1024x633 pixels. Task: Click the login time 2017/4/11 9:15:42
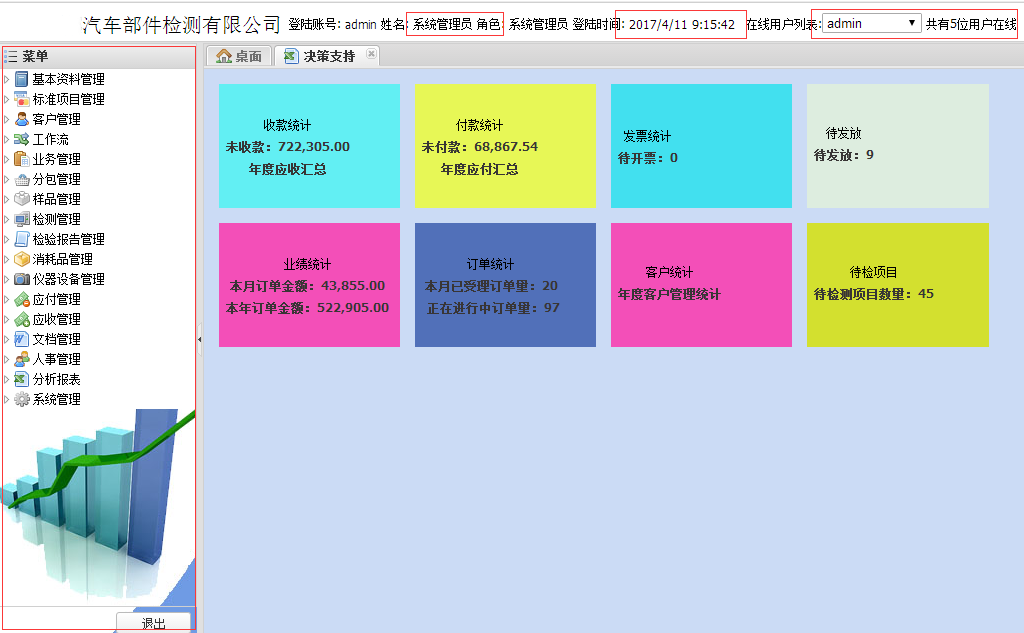click(682, 24)
